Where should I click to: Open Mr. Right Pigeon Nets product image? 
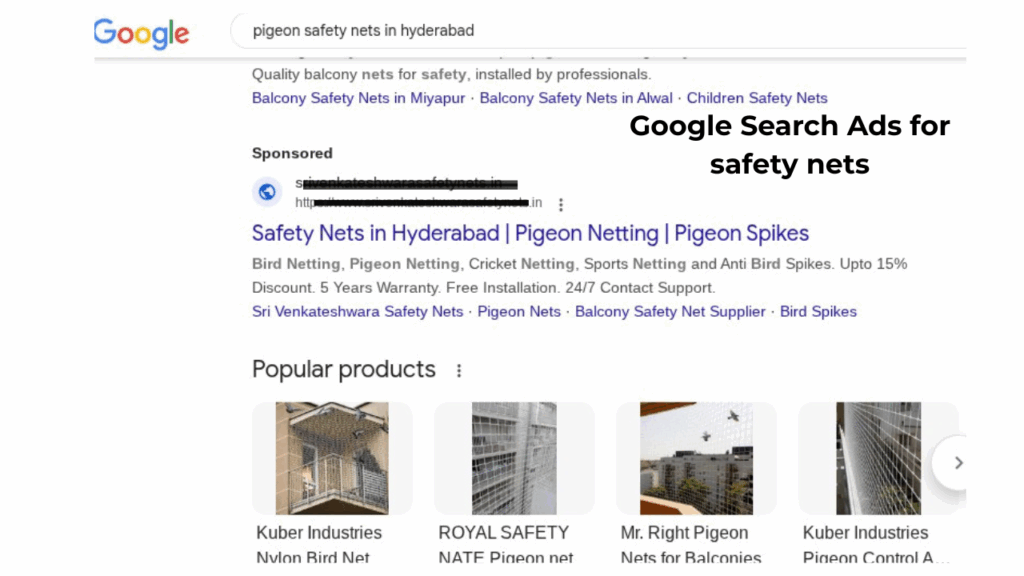coord(696,458)
